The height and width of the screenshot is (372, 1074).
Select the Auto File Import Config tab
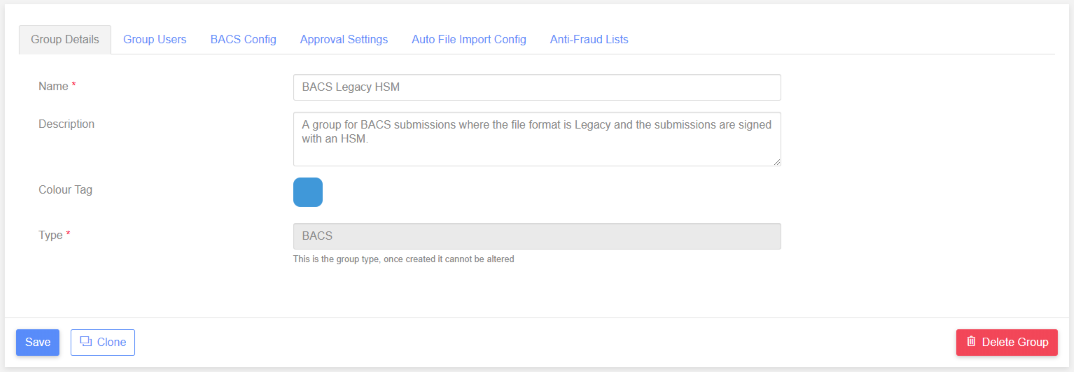(469, 40)
